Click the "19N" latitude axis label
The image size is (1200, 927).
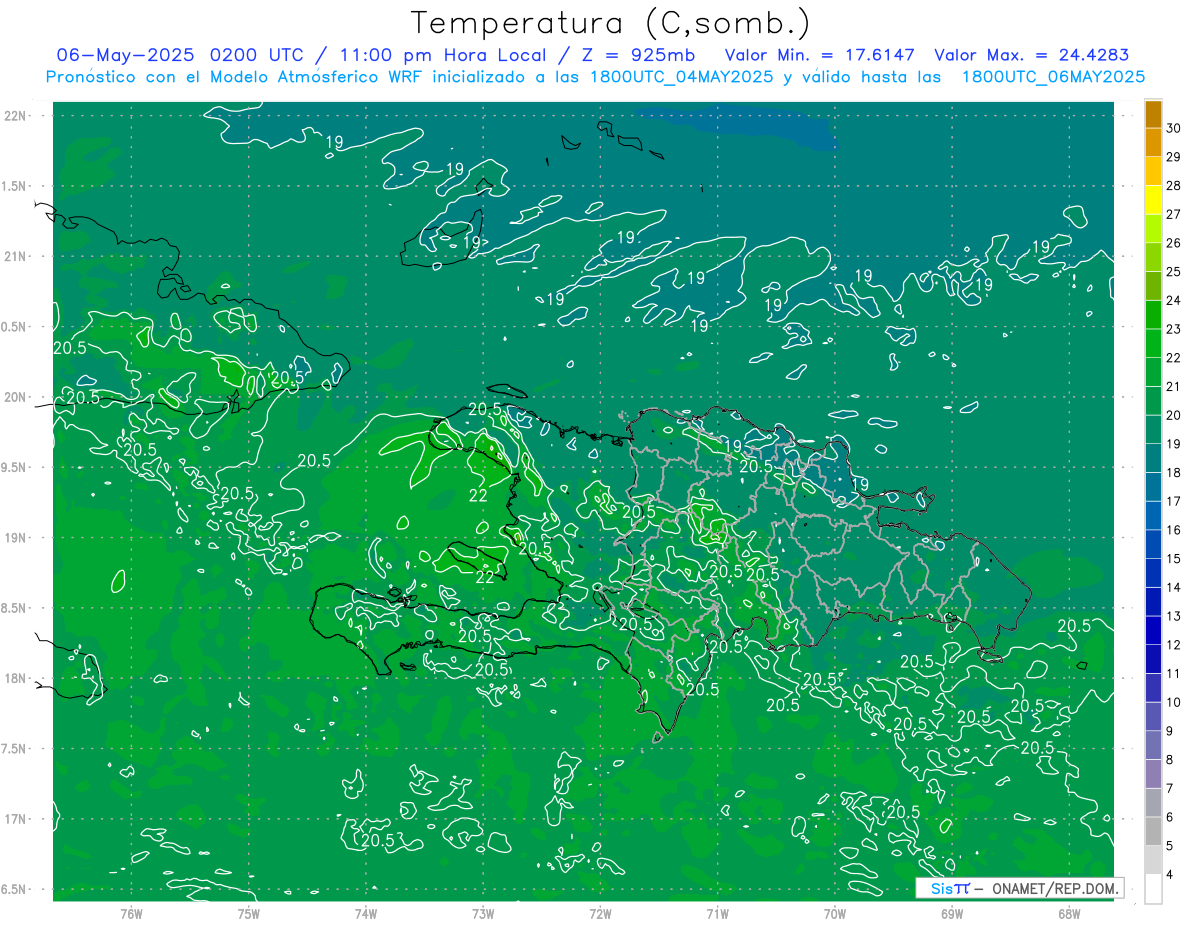(x=17, y=537)
